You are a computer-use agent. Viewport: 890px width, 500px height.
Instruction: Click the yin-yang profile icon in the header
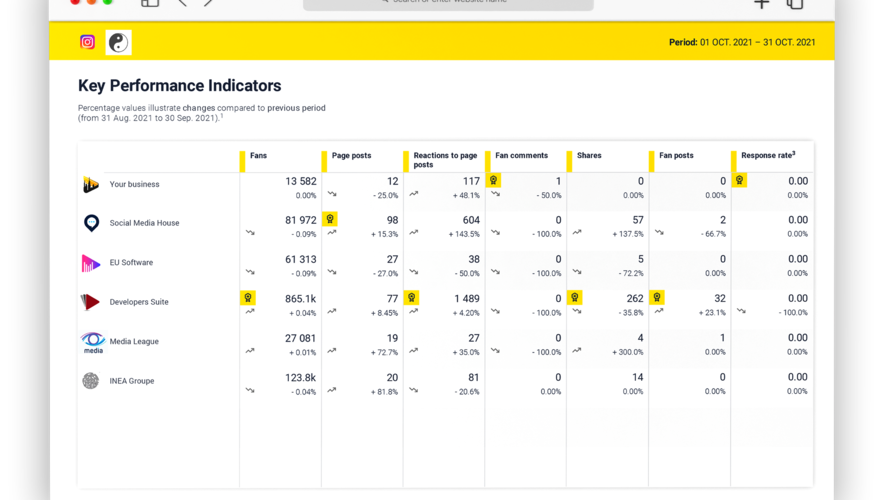click(x=119, y=43)
